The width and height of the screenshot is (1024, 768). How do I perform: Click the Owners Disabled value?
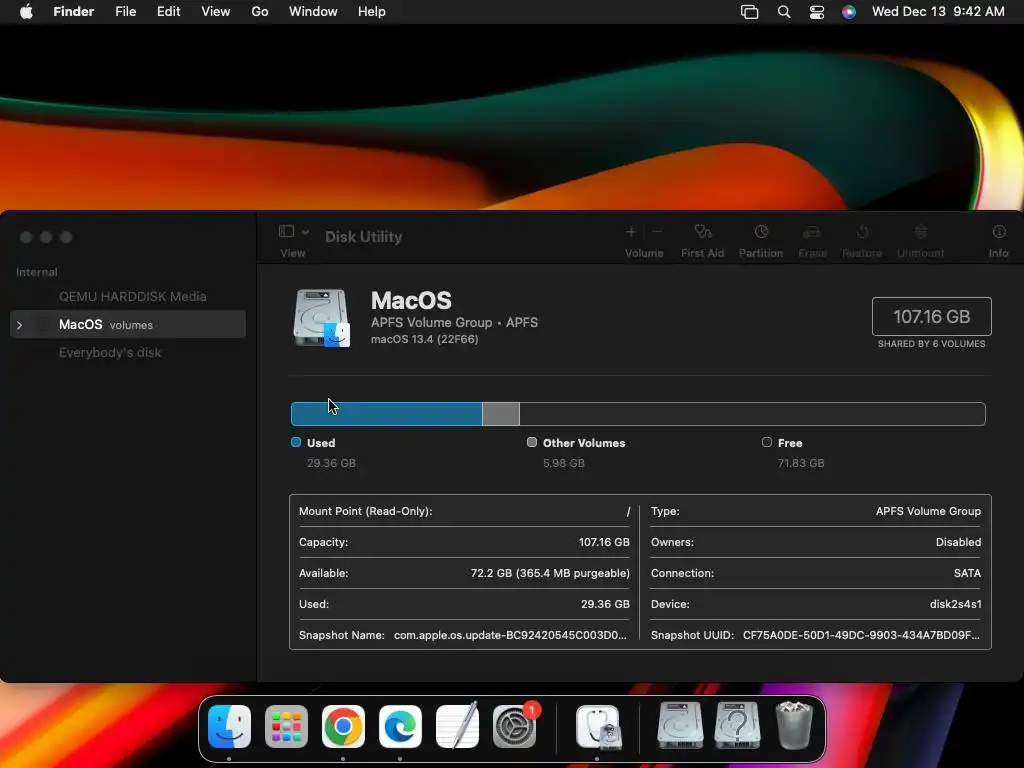pyautogui.click(x=958, y=542)
